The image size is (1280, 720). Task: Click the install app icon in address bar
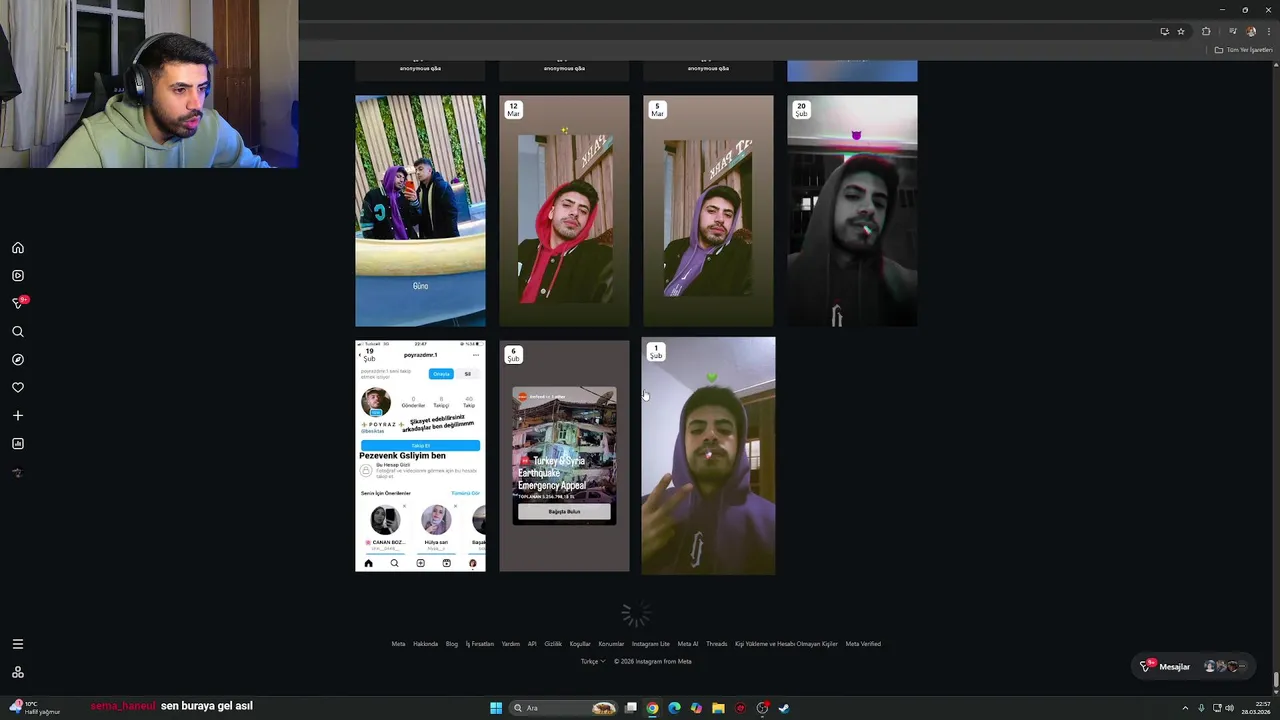pyautogui.click(x=1164, y=31)
